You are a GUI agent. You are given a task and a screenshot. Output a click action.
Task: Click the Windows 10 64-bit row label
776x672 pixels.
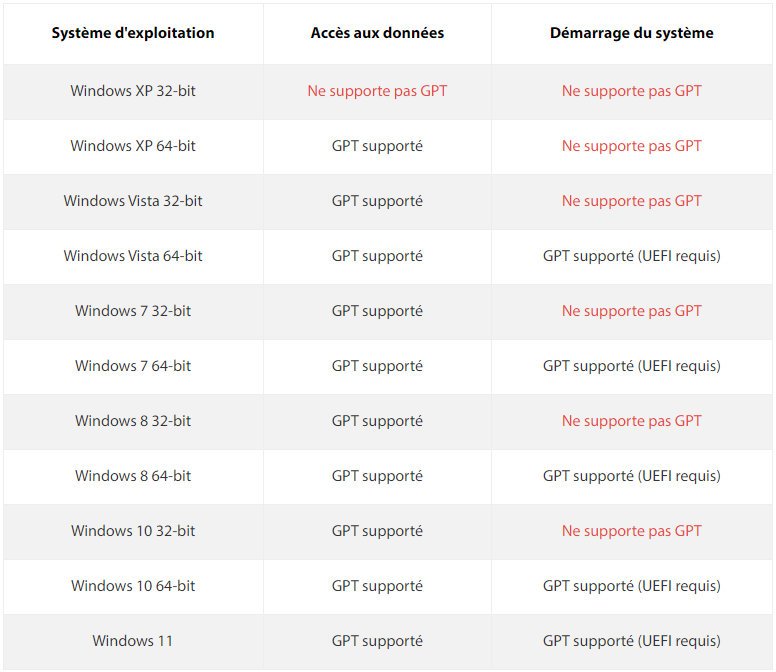click(x=133, y=586)
